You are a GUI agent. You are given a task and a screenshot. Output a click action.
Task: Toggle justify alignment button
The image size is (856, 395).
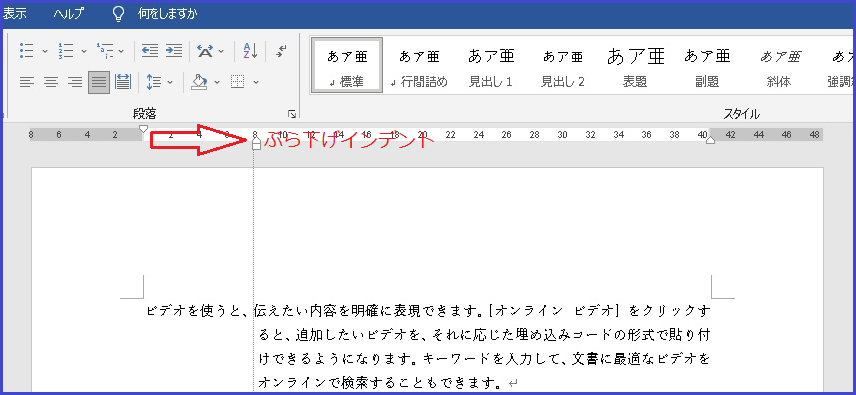(x=99, y=82)
